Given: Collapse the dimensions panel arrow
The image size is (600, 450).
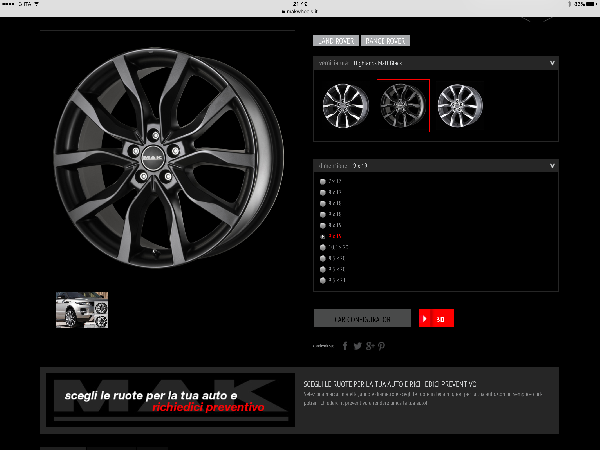Looking at the screenshot, I should click(x=552, y=166).
